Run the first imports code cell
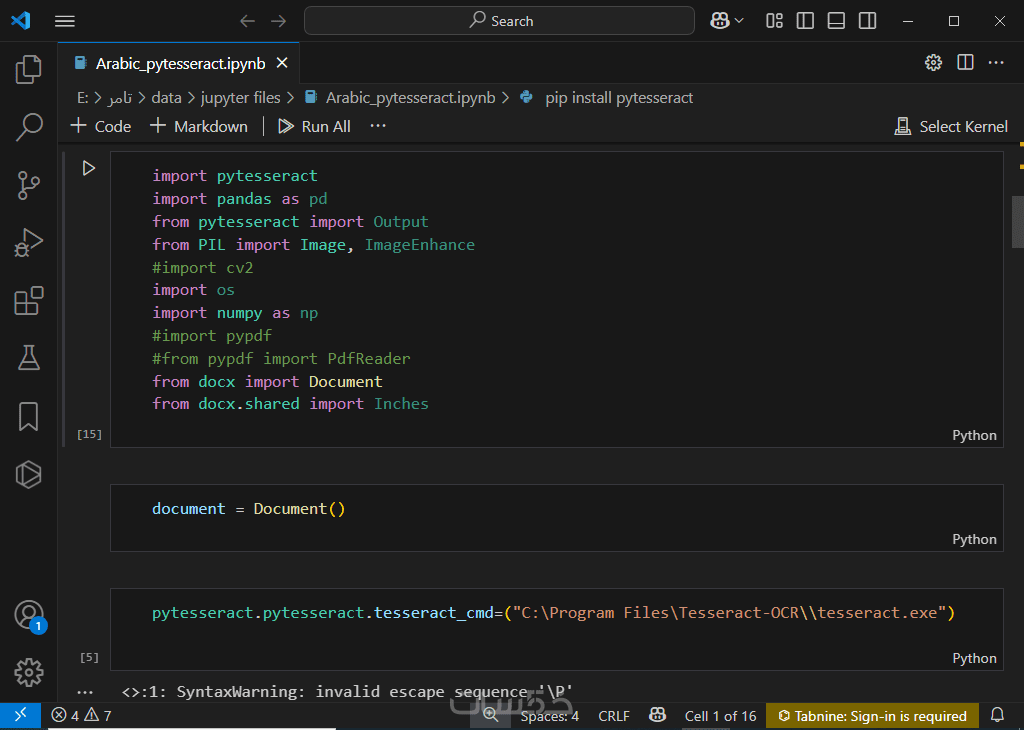The image size is (1024, 730). (x=88, y=168)
